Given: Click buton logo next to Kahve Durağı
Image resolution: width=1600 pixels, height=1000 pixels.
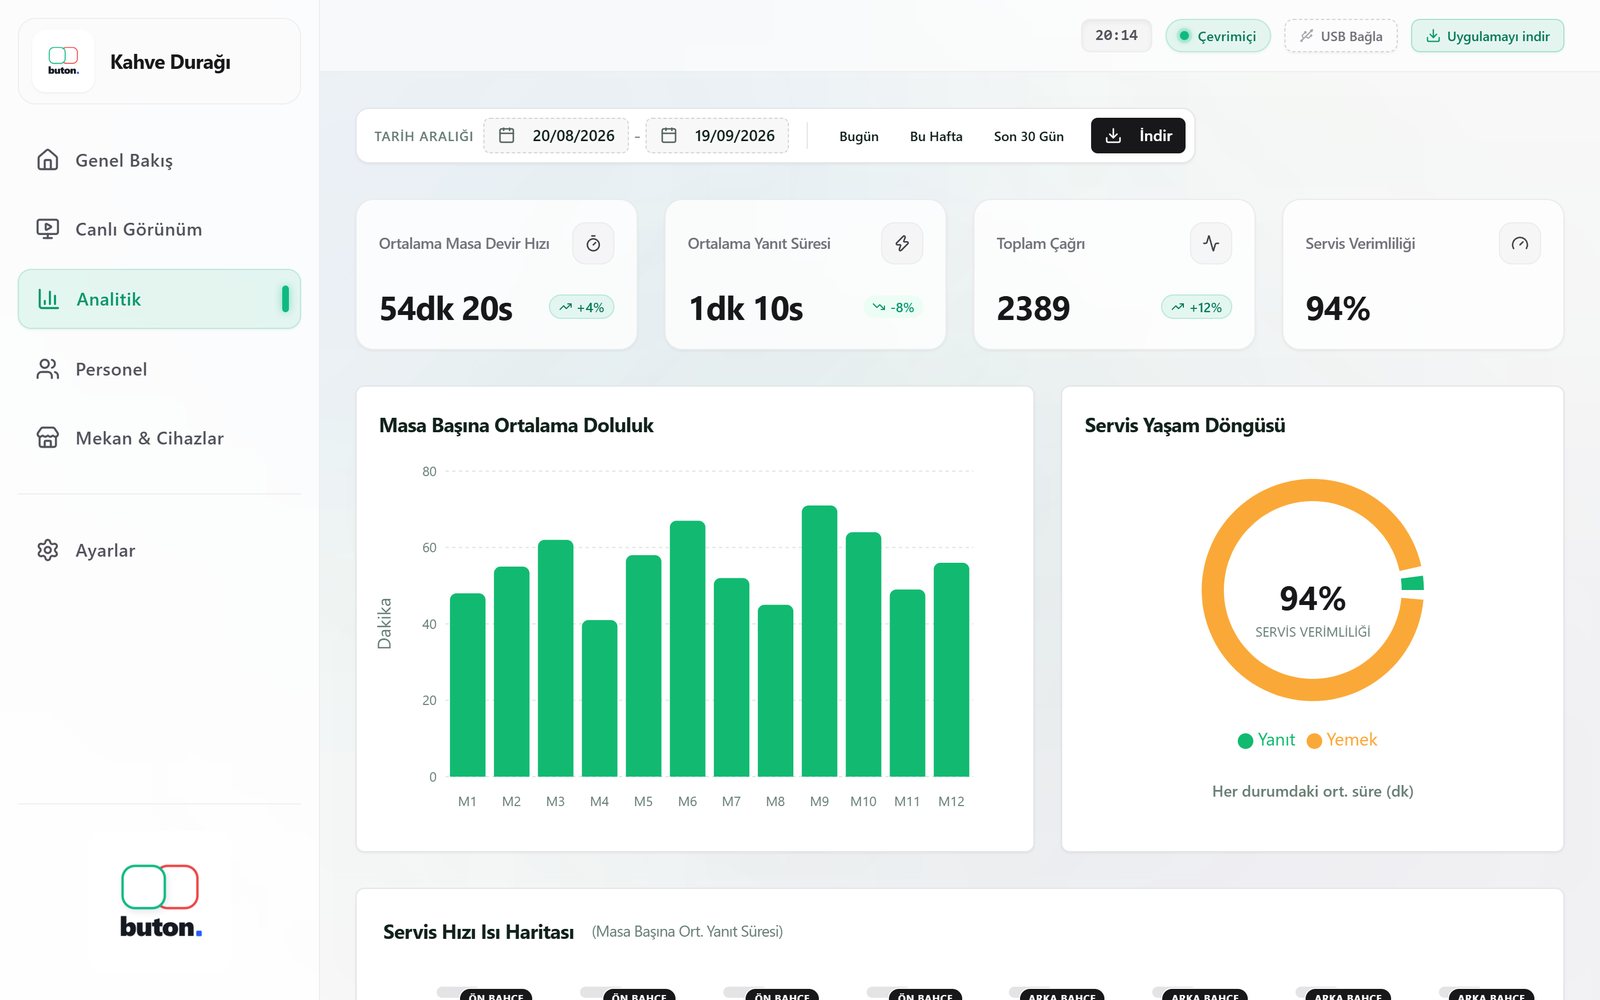Looking at the screenshot, I should (63, 61).
